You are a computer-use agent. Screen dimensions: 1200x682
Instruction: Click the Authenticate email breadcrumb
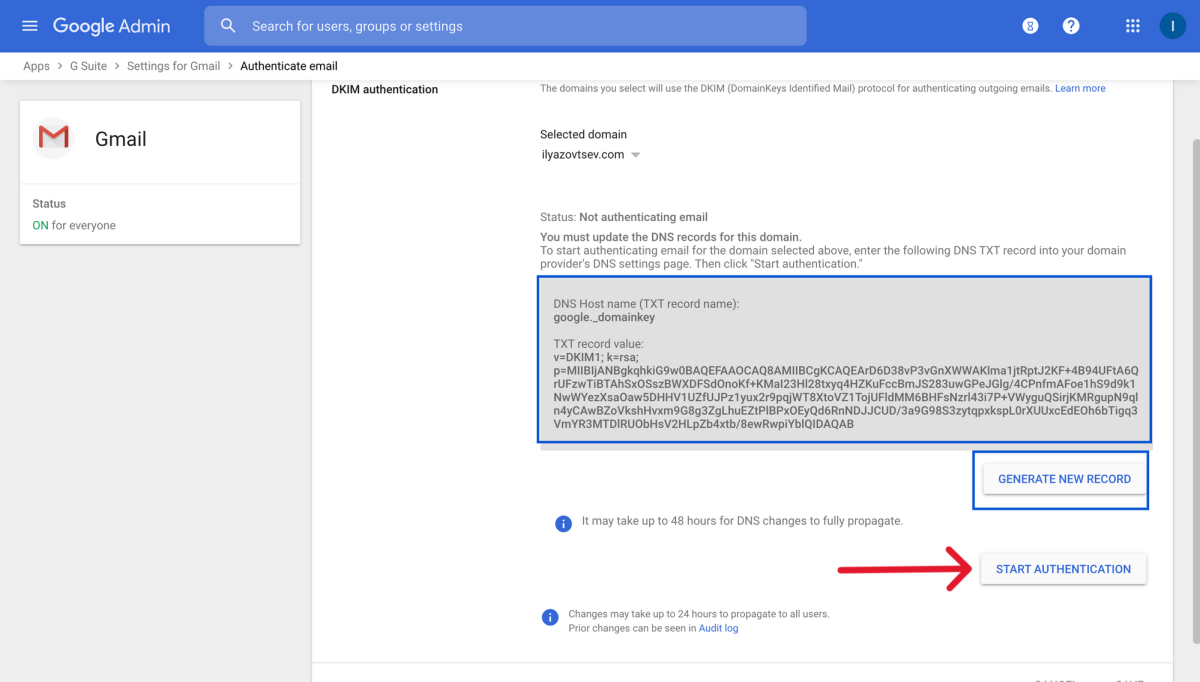[x=289, y=66]
